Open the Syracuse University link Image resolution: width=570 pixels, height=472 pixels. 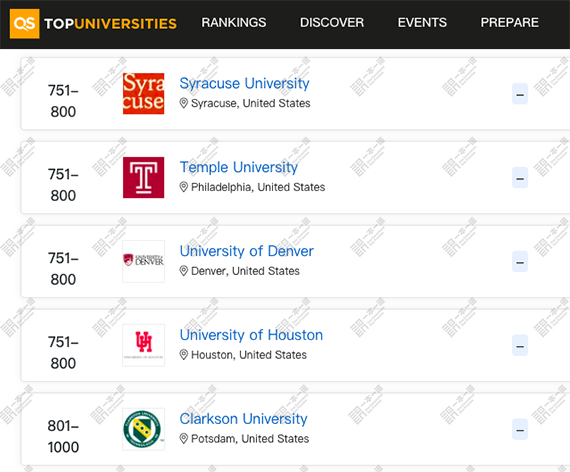(x=244, y=83)
